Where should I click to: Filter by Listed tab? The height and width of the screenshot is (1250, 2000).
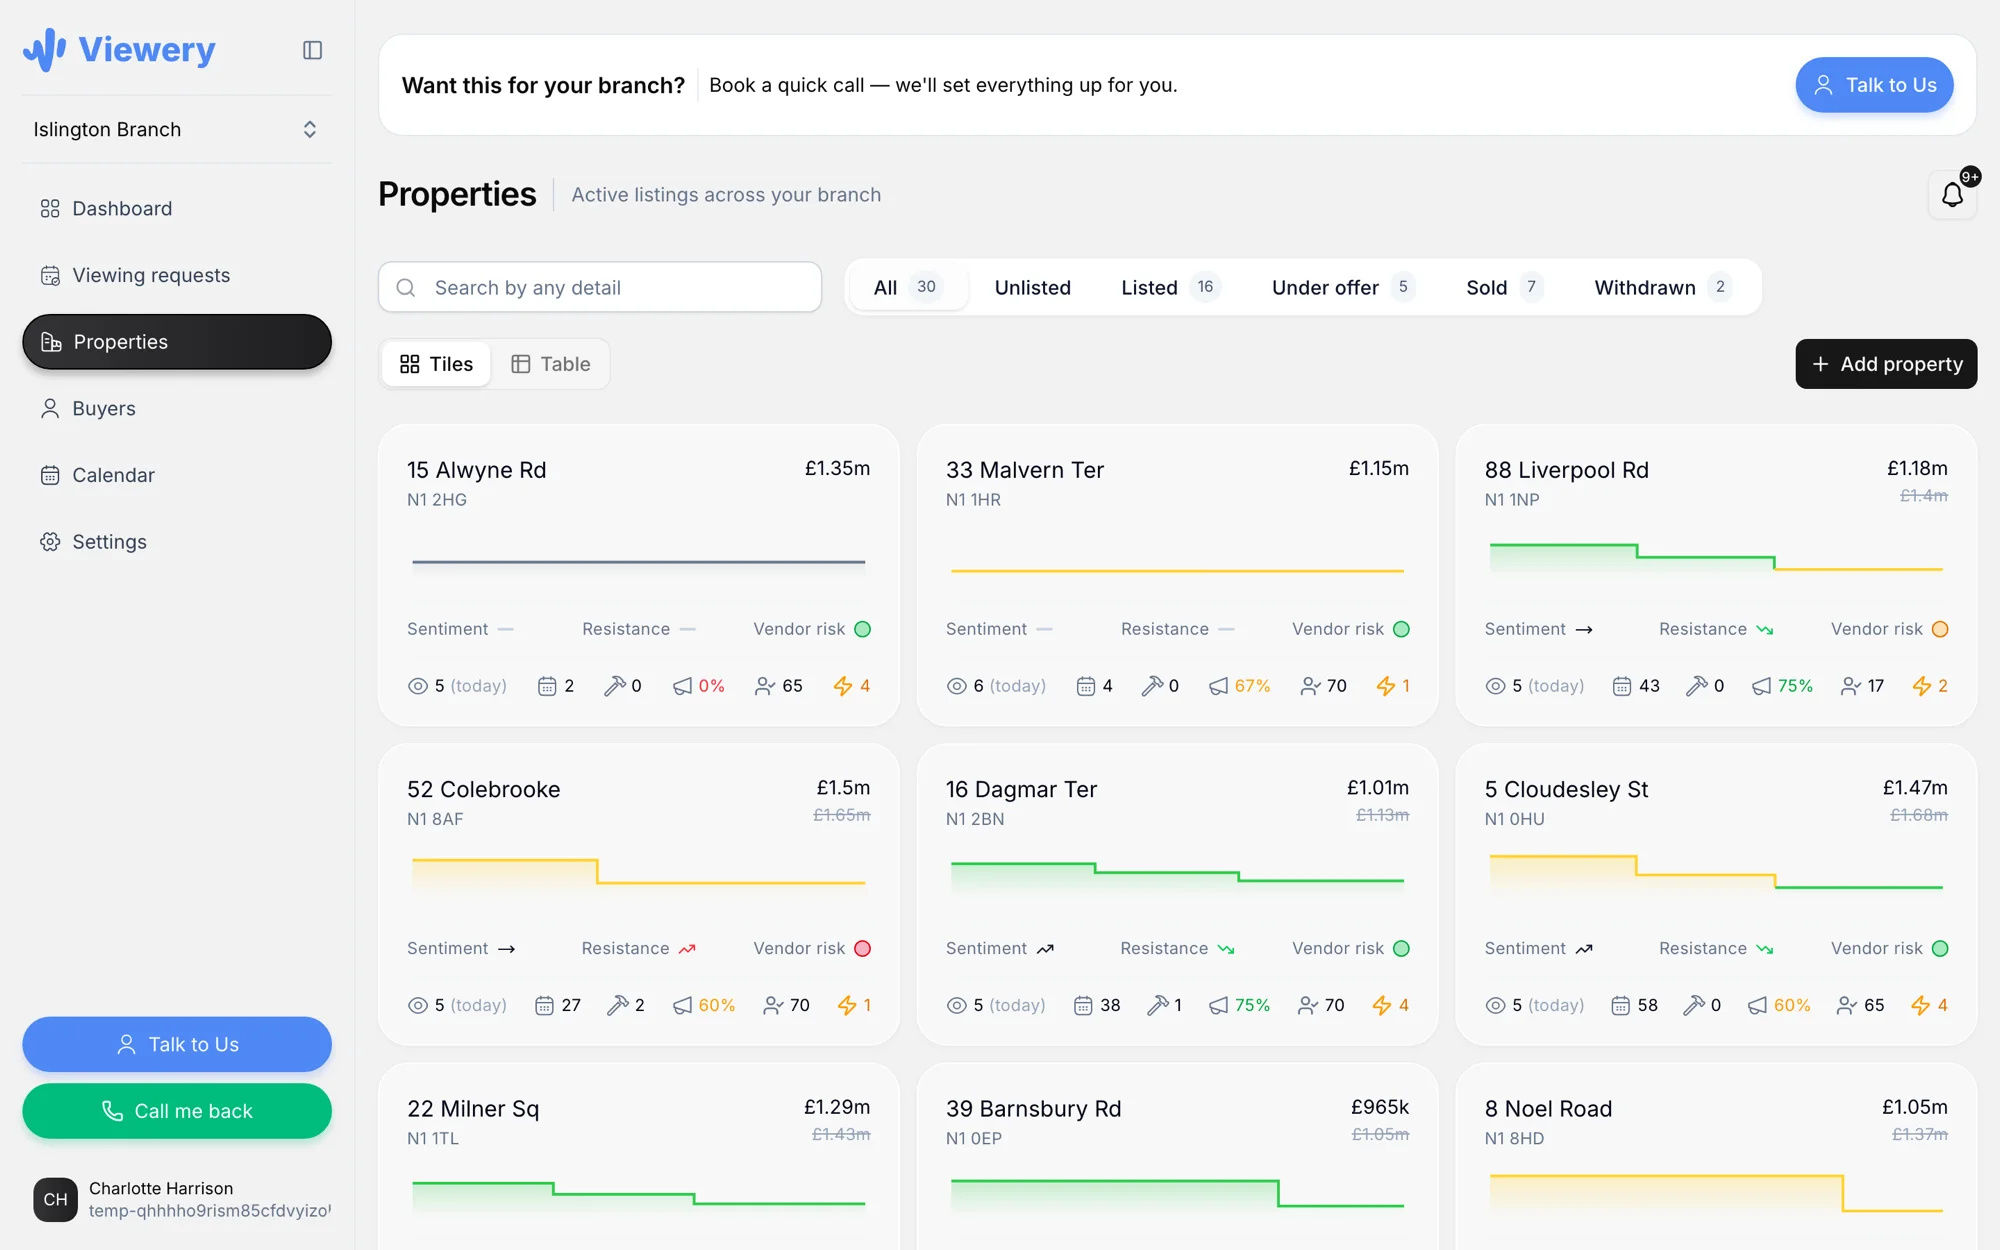click(1170, 288)
